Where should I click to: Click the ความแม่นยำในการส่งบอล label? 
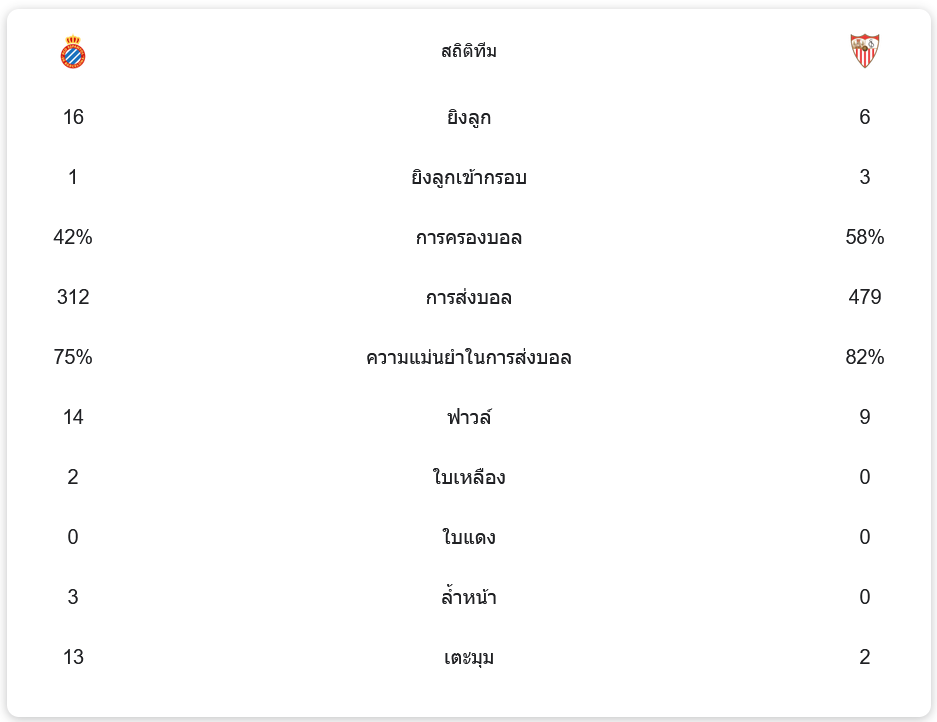coord(468,358)
